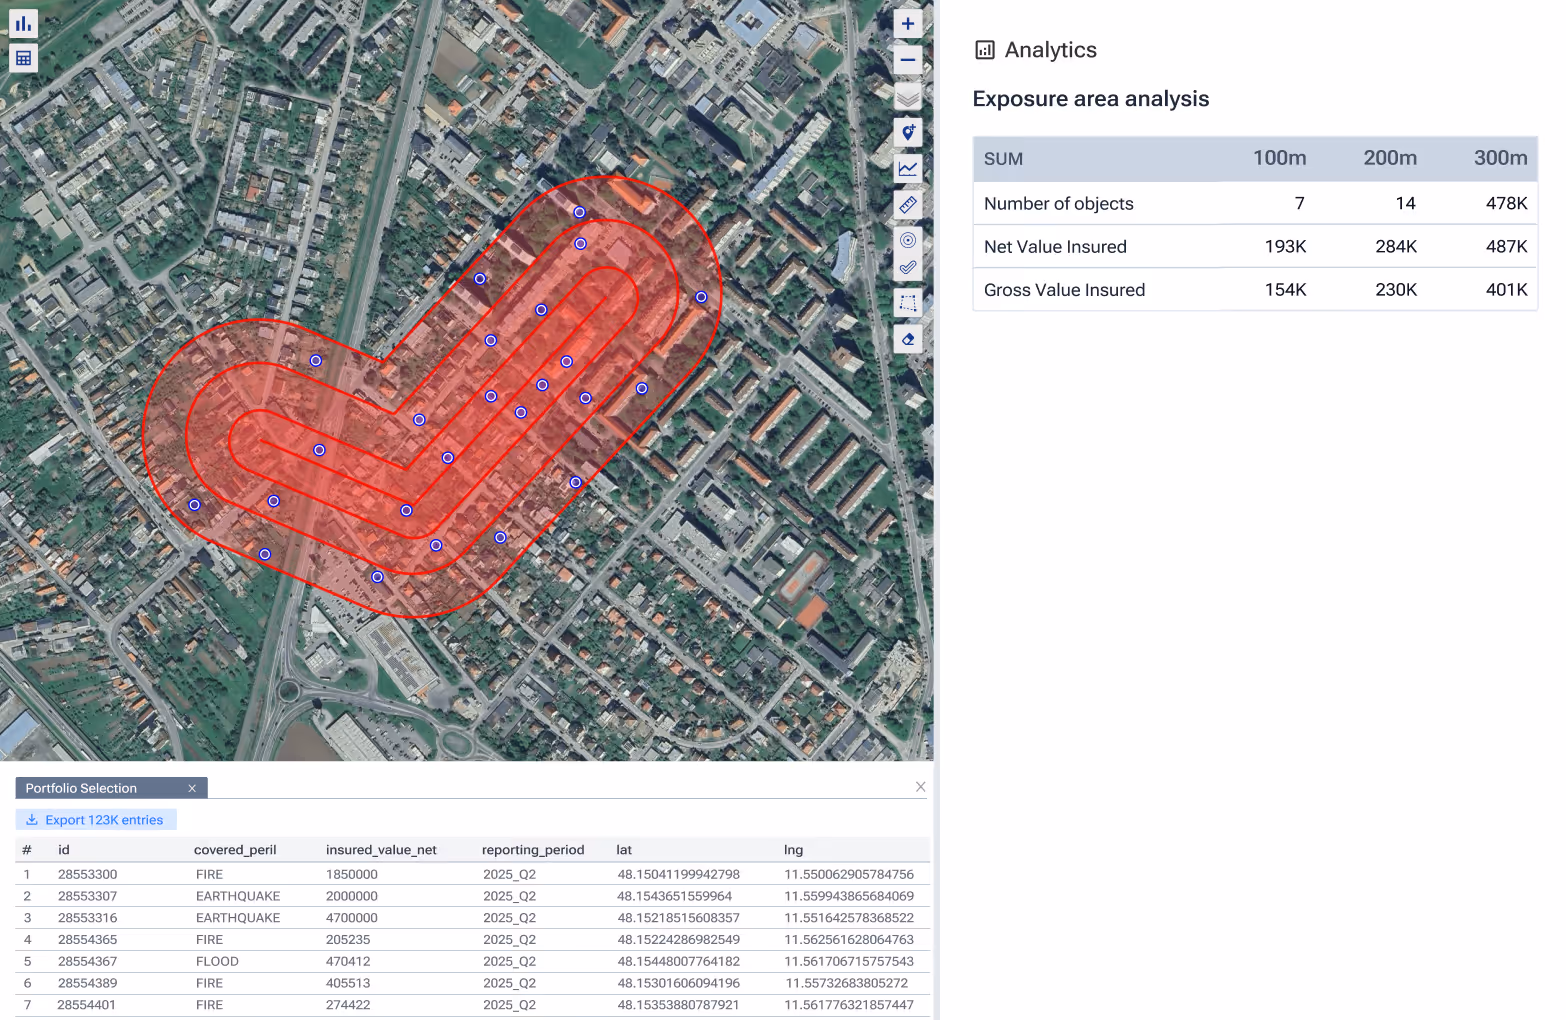Zoom out of the map
Viewport: 1566px width, 1020px height.
(907, 60)
